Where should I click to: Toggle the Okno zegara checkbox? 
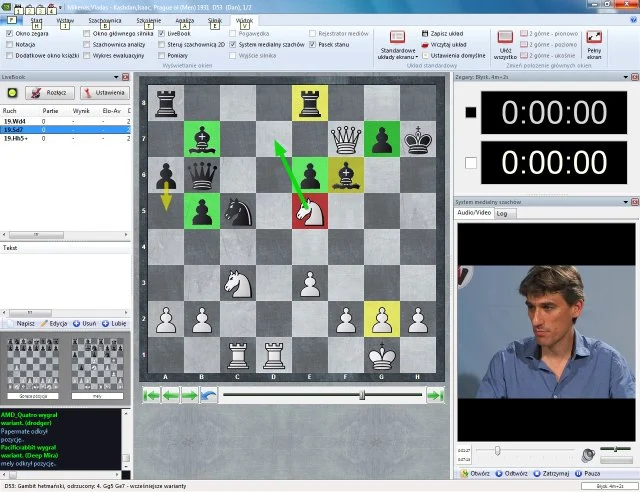(x=10, y=33)
